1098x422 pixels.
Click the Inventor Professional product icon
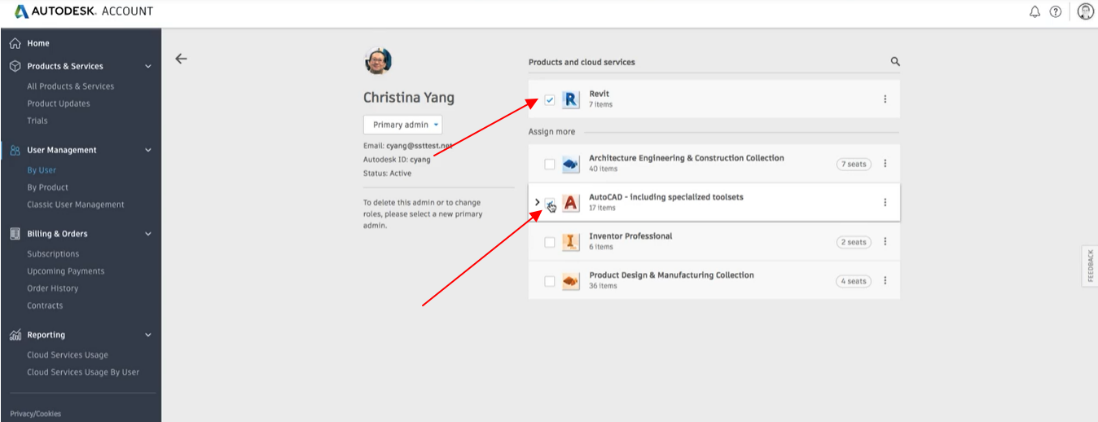coord(571,242)
